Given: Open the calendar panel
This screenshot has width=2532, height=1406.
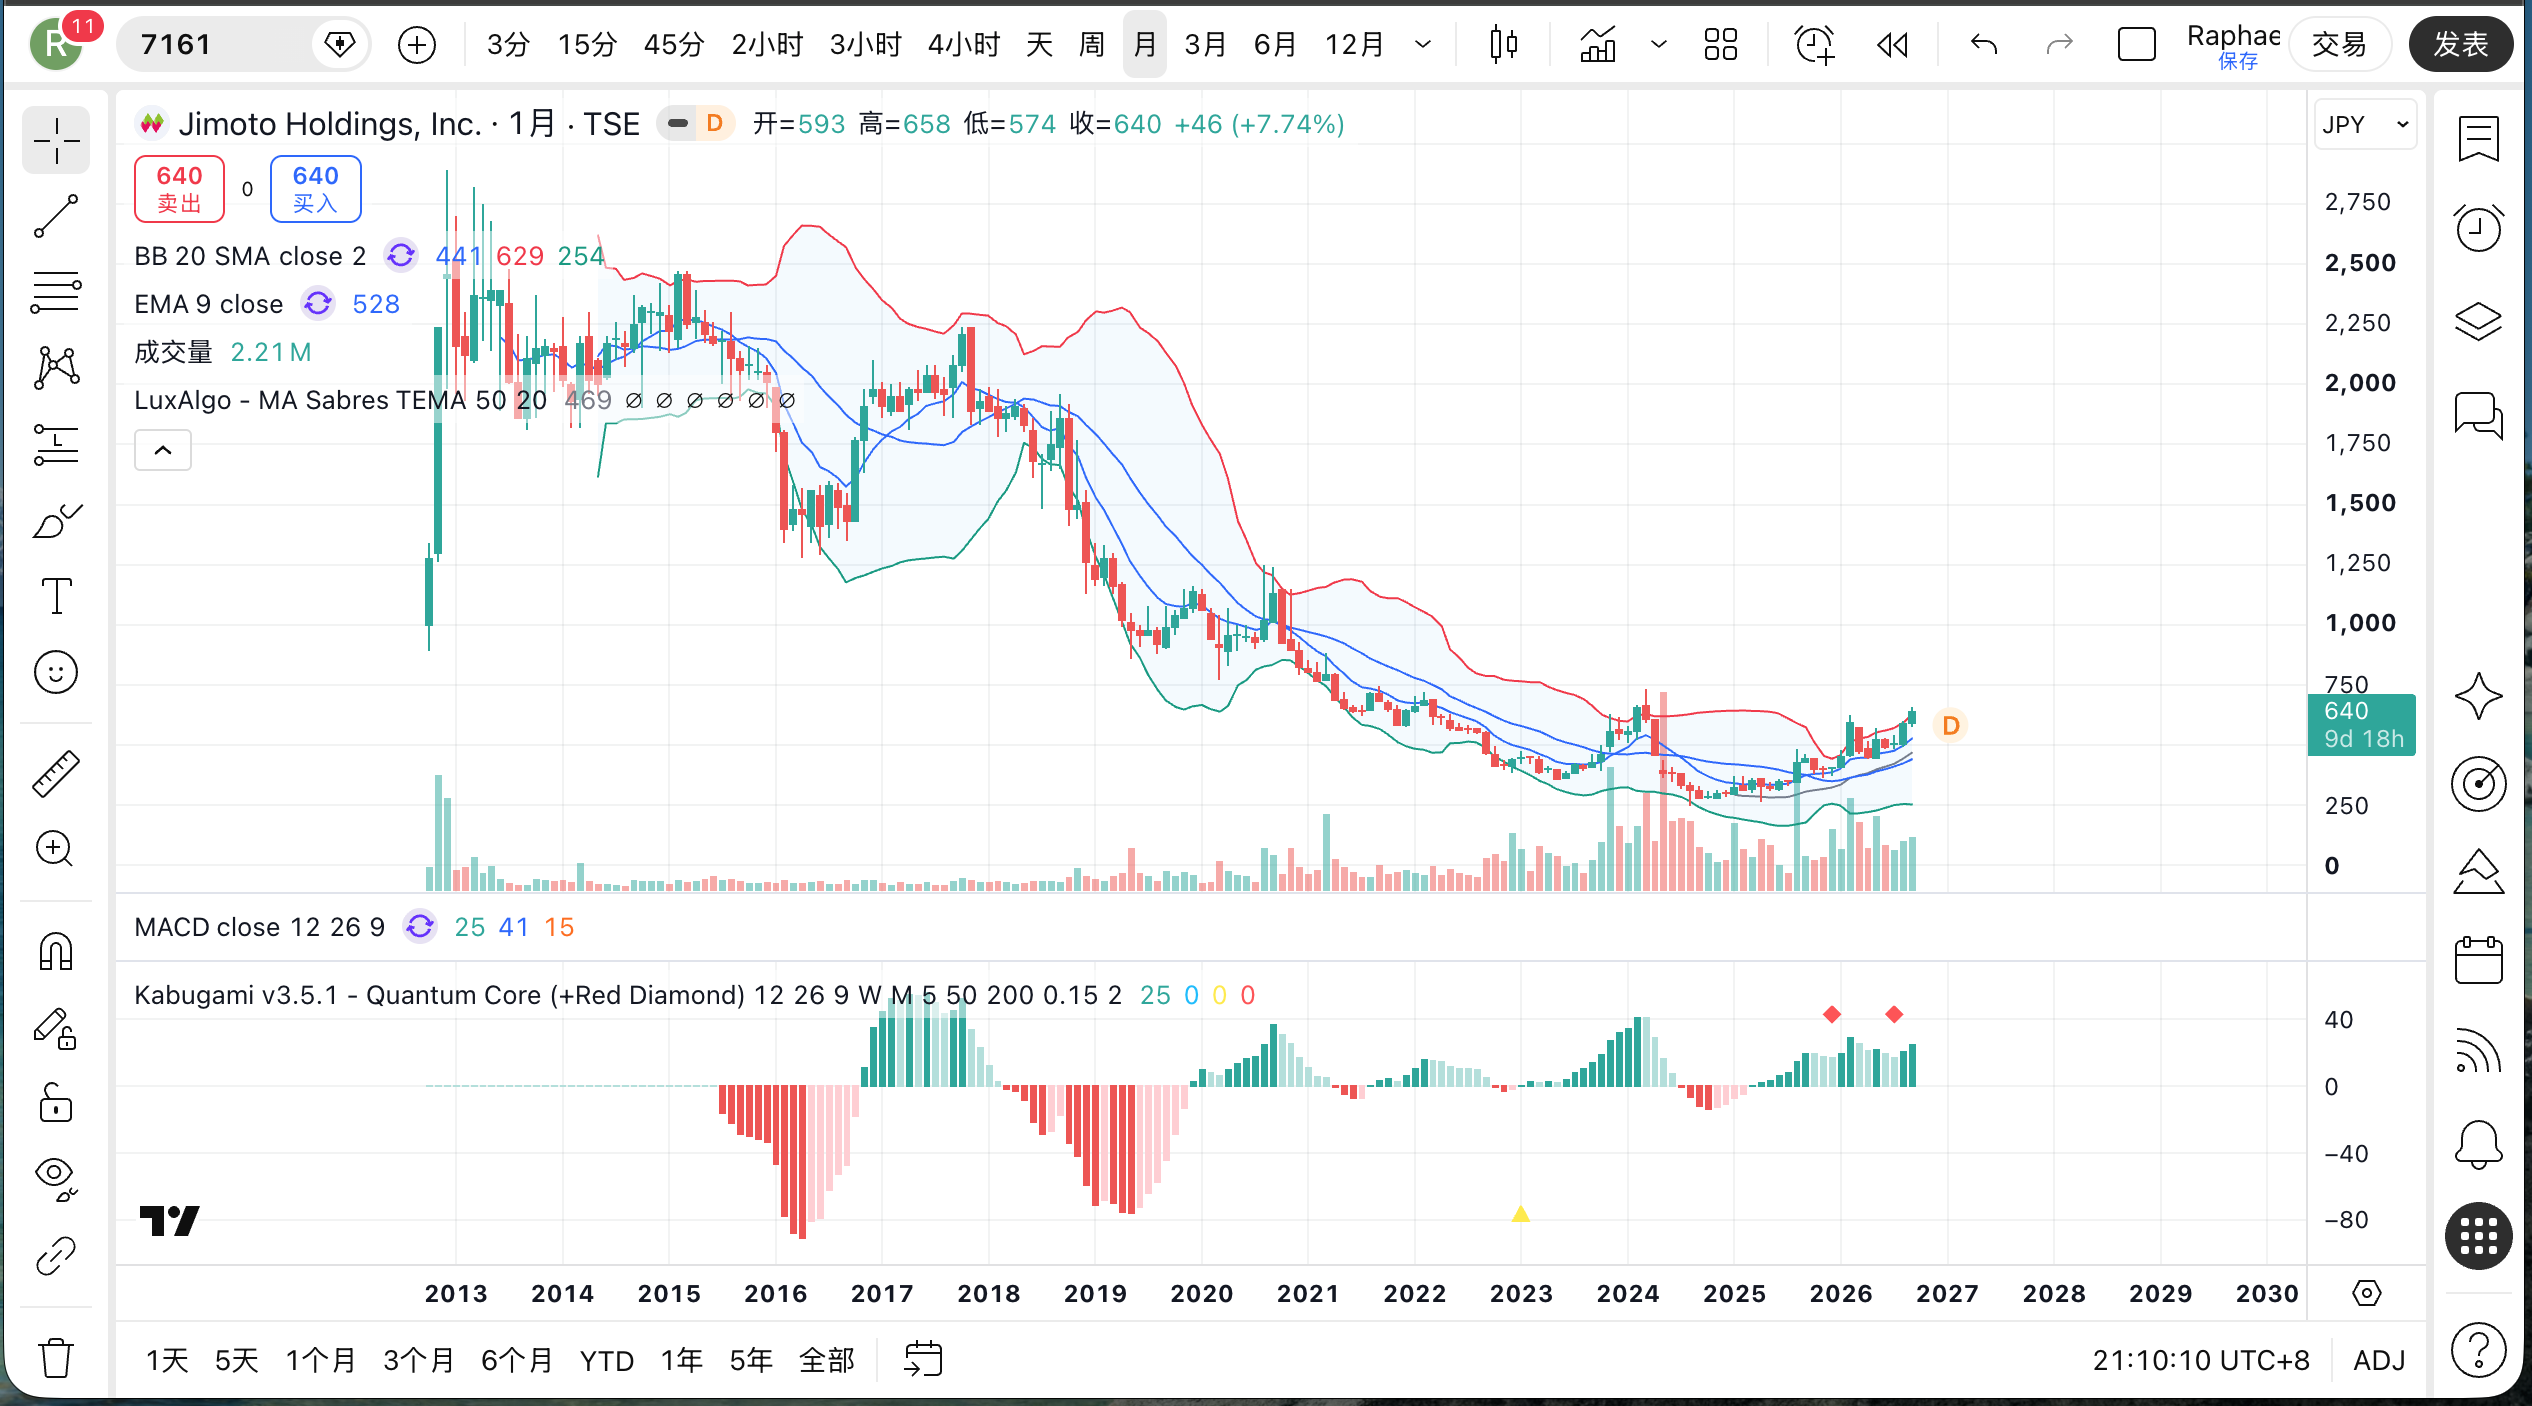Looking at the screenshot, I should (x=2479, y=961).
